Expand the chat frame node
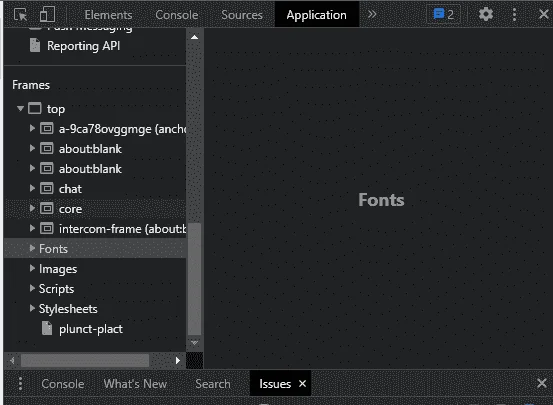 click(32, 188)
